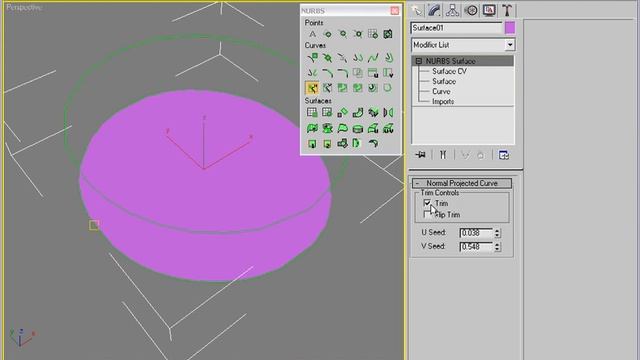The height and width of the screenshot is (360, 640).
Task: Select the Create Surf Point tool
Action: [x=373, y=34]
